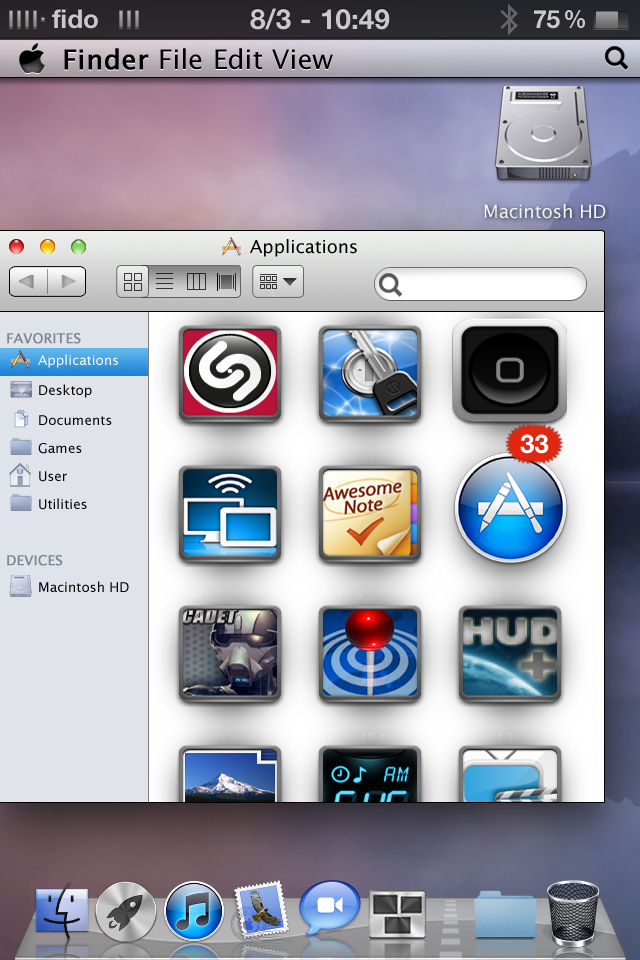Tap the fido carrier label

(75, 20)
